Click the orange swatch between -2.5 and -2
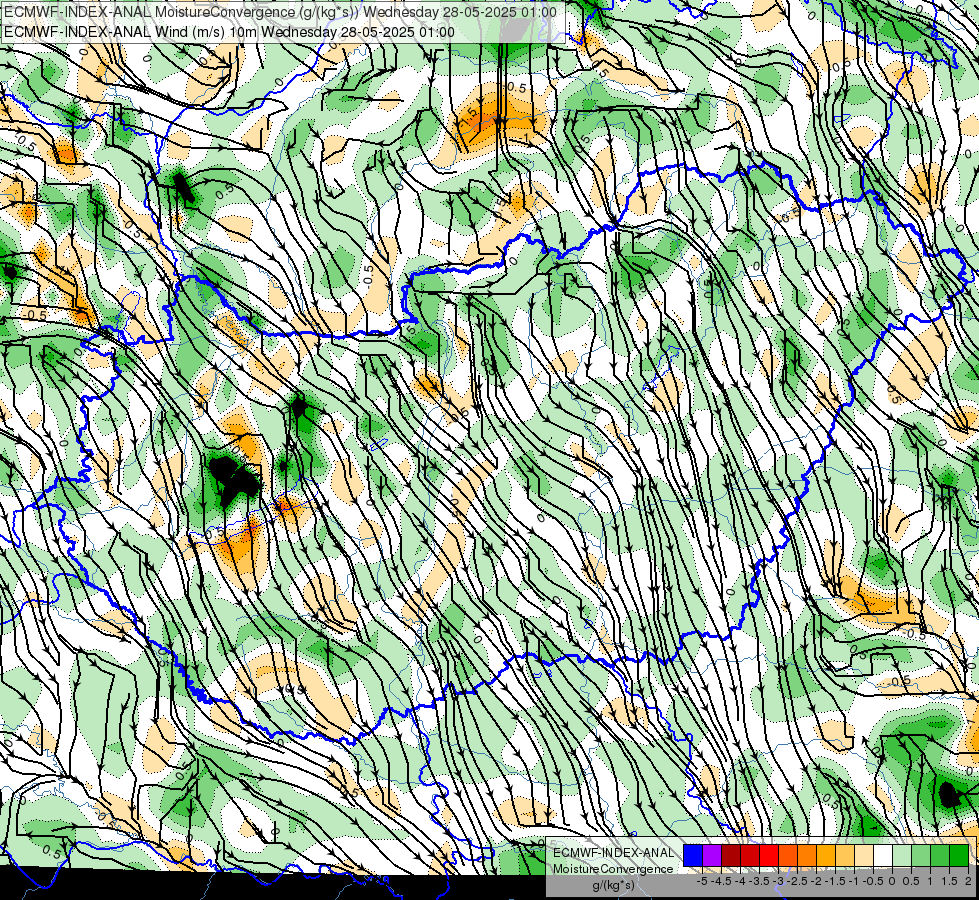The height and width of the screenshot is (900, 979). click(x=807, y=856)
